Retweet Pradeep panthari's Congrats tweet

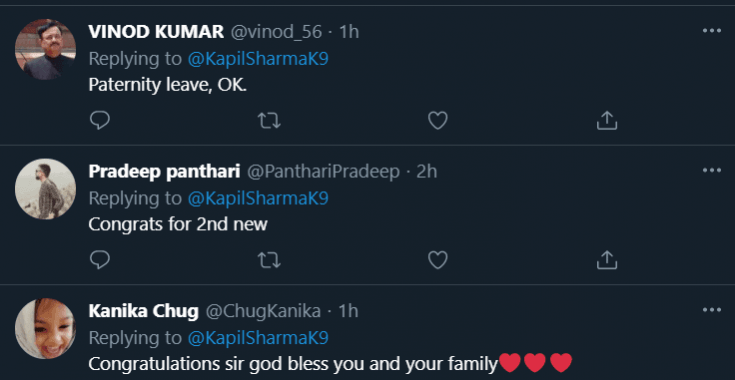269,260
